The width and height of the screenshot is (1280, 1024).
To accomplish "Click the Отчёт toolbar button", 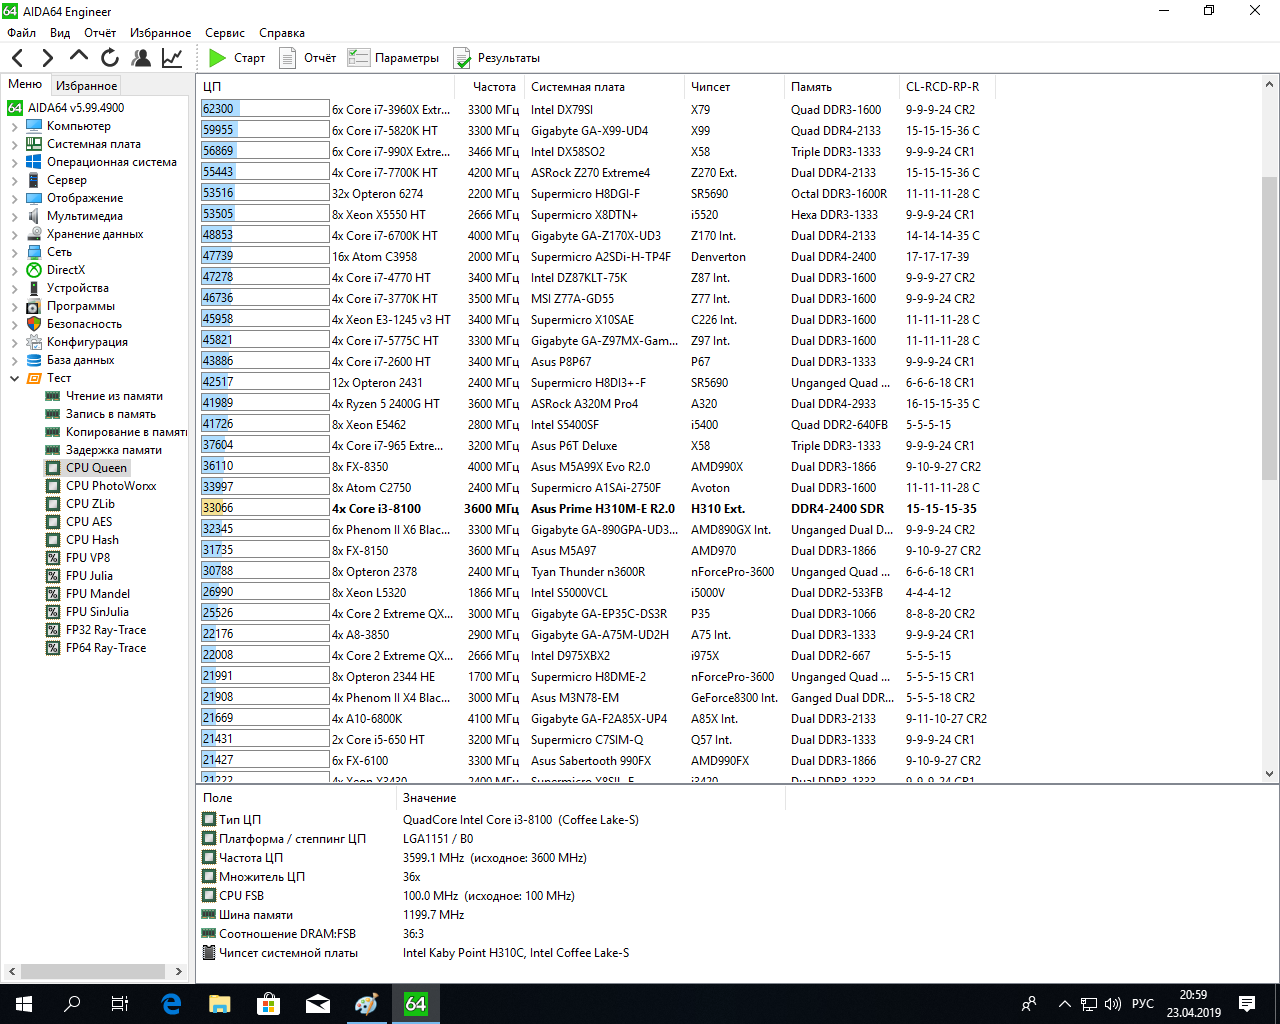I will [308, 58].
